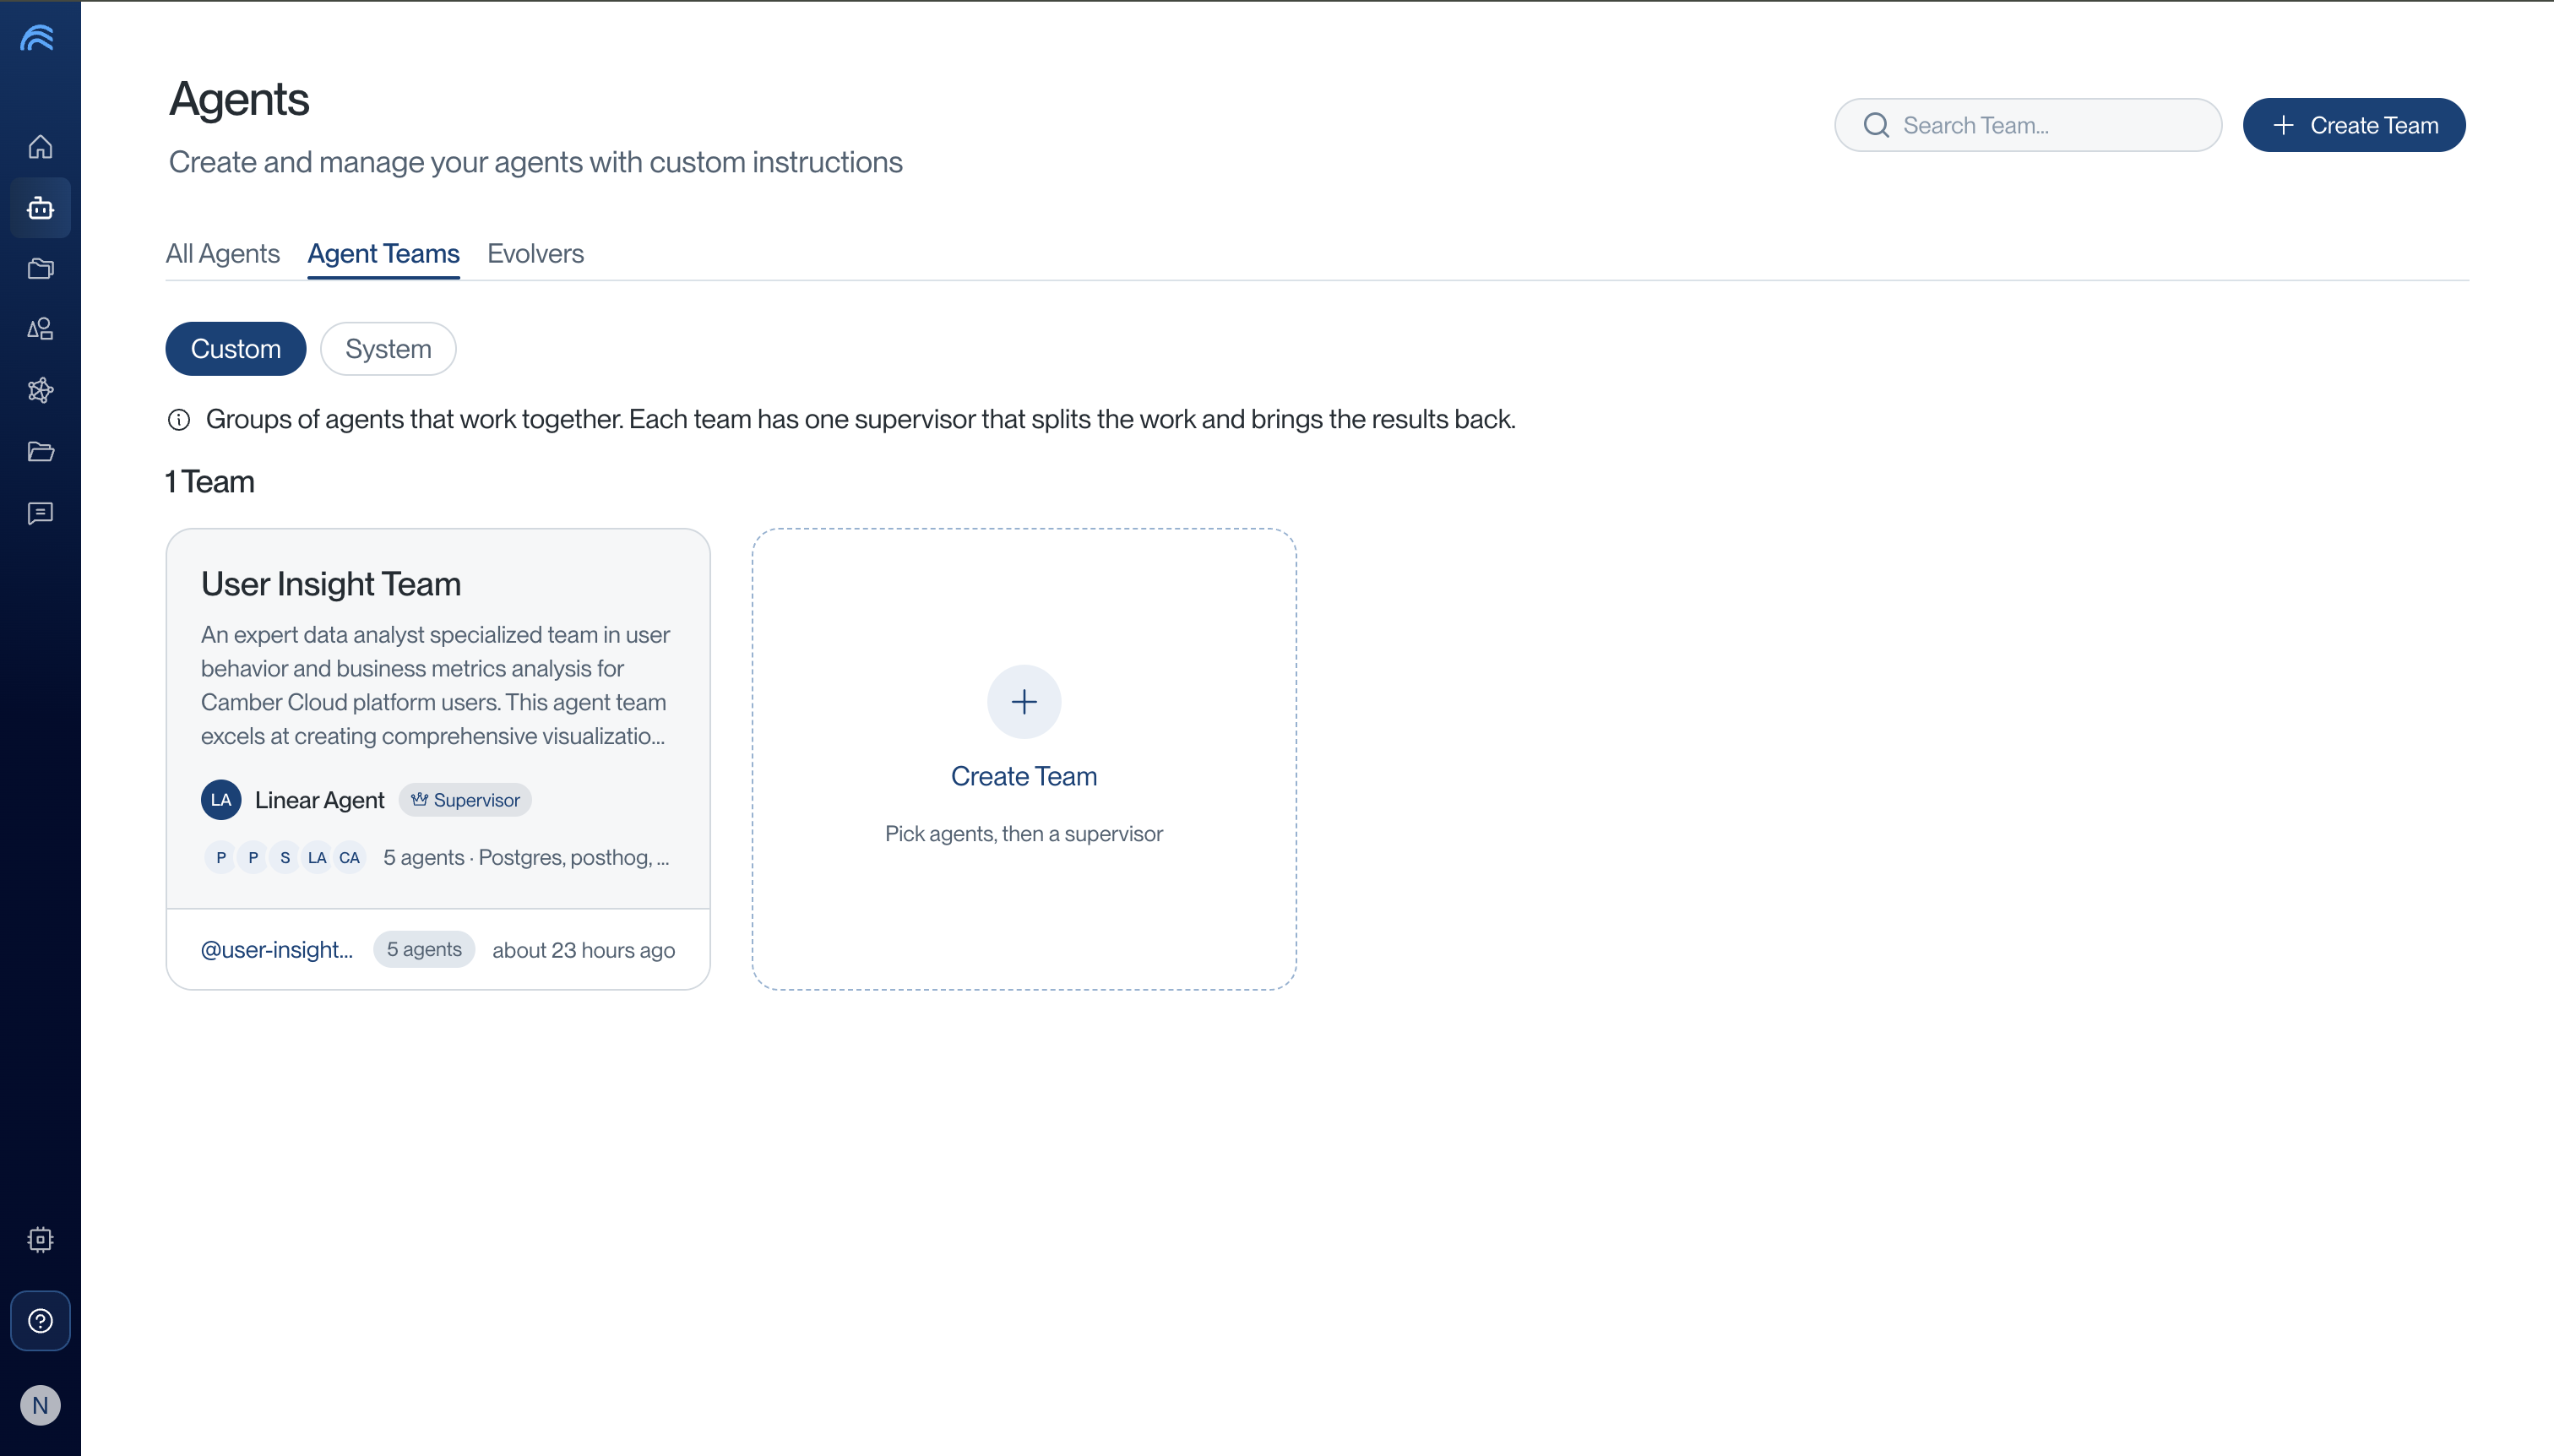
Task: Click the 'about 23 hours ago' timestamp
Action: [583, 950]
